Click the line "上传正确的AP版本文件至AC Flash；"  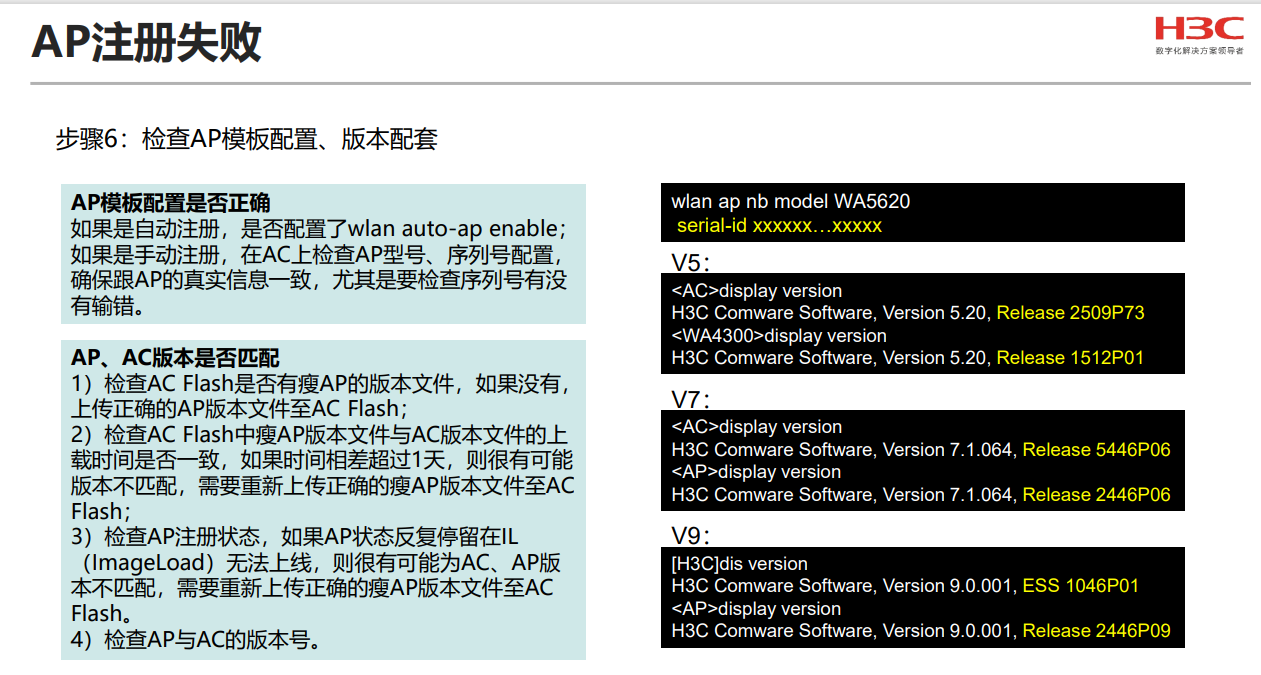(240, 408)
